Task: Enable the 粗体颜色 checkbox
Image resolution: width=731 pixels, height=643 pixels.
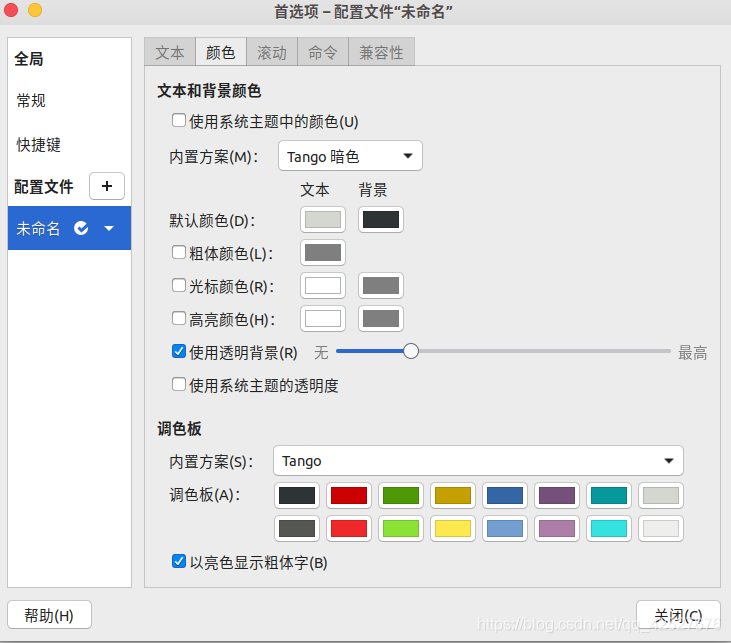Action: [179, 252]
